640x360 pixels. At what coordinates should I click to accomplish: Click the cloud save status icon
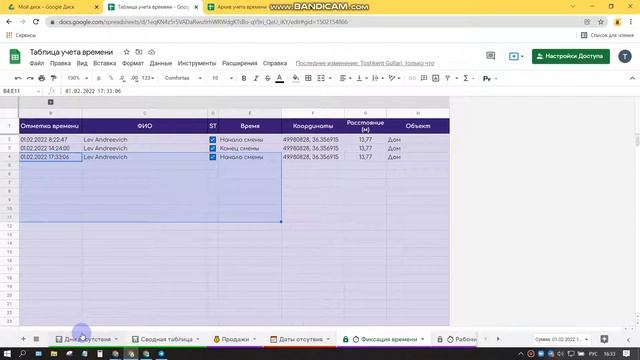[151, 52]
